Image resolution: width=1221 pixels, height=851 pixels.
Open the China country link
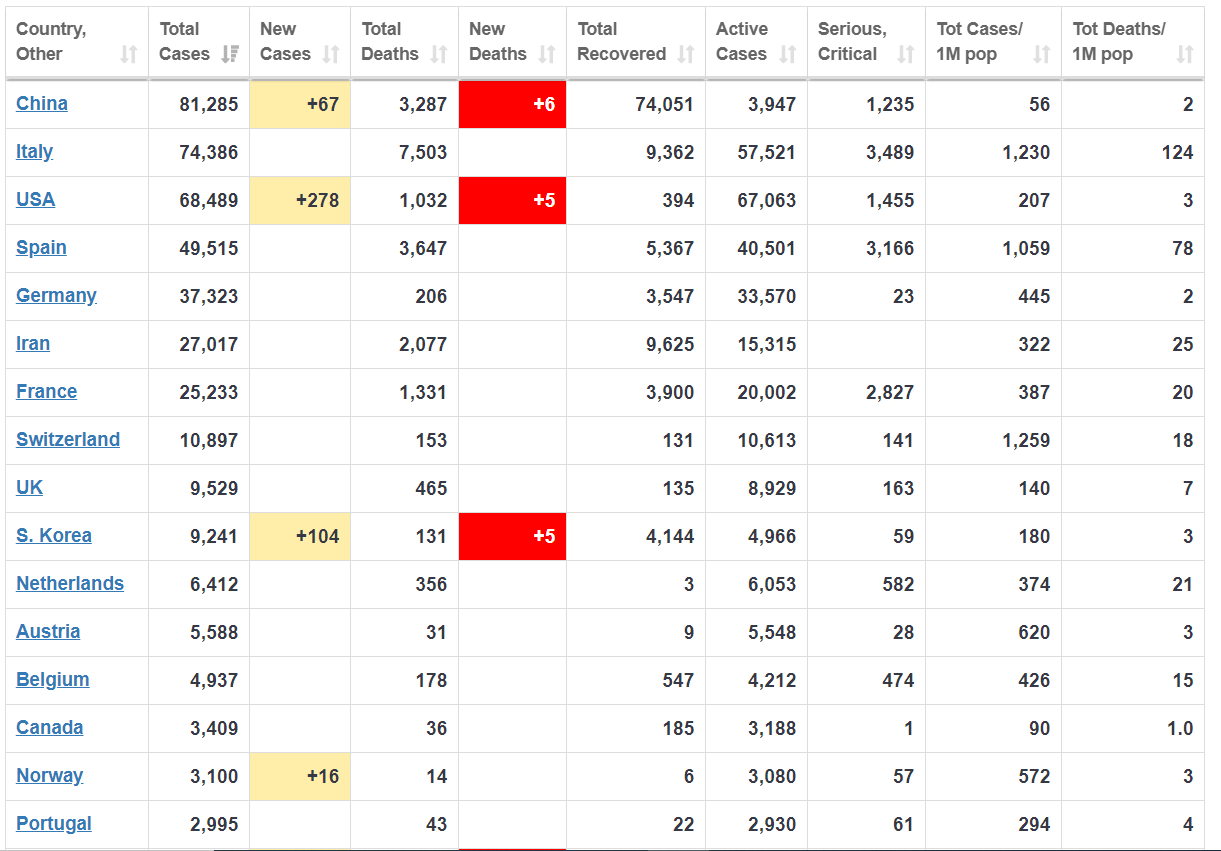pos(42,103)
